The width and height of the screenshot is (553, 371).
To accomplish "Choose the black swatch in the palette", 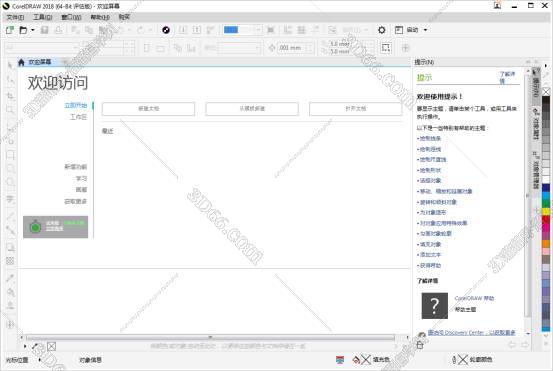I will [546, 100].
